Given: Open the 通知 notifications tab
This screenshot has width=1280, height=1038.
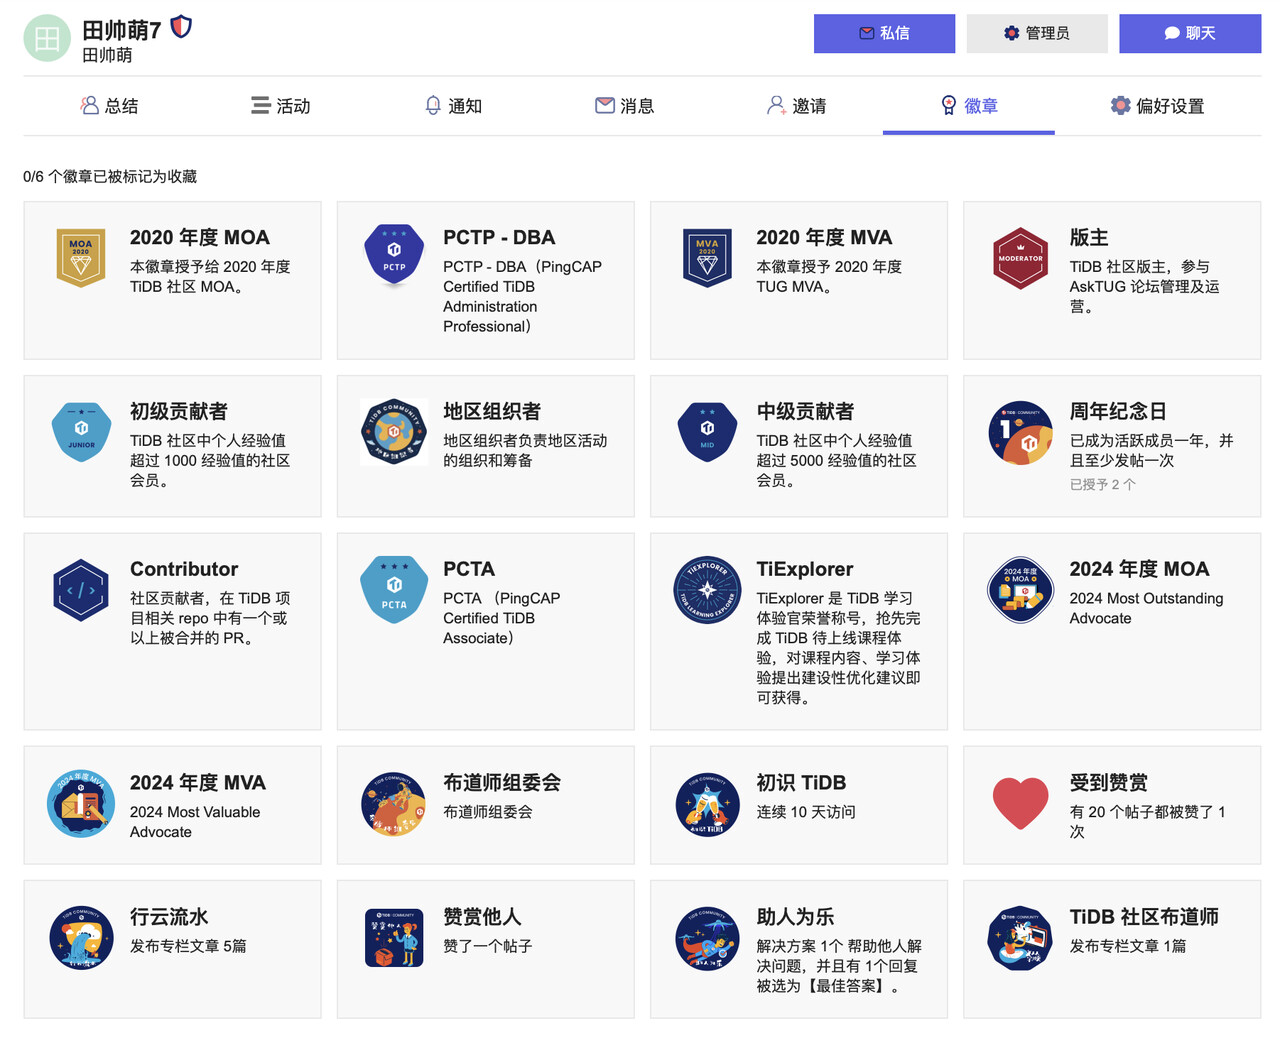Looking at the screenshot, I should pyautogui.click(x=453, y=106).
